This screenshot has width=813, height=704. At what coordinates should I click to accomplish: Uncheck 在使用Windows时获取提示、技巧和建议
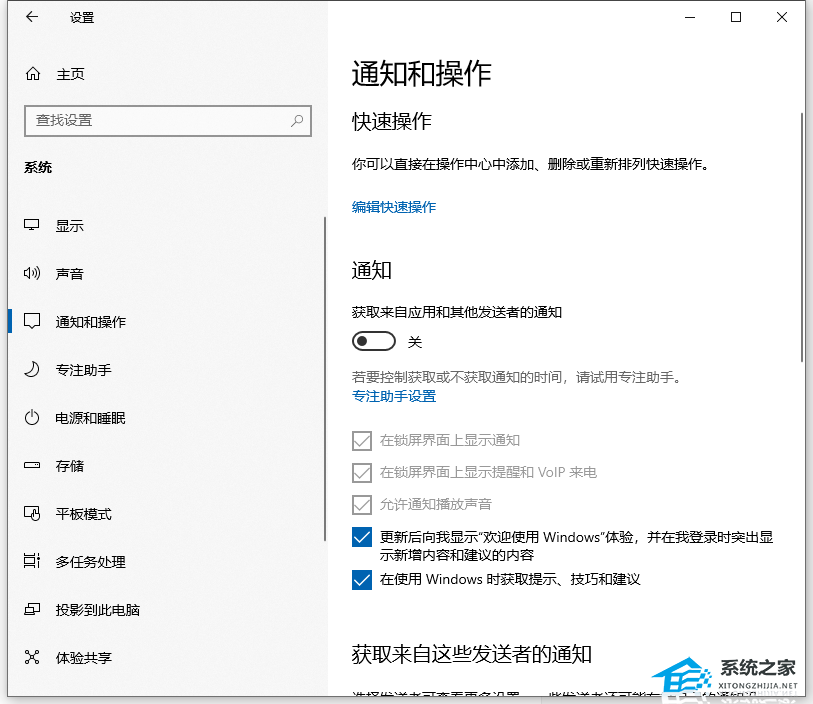[361, 579]
